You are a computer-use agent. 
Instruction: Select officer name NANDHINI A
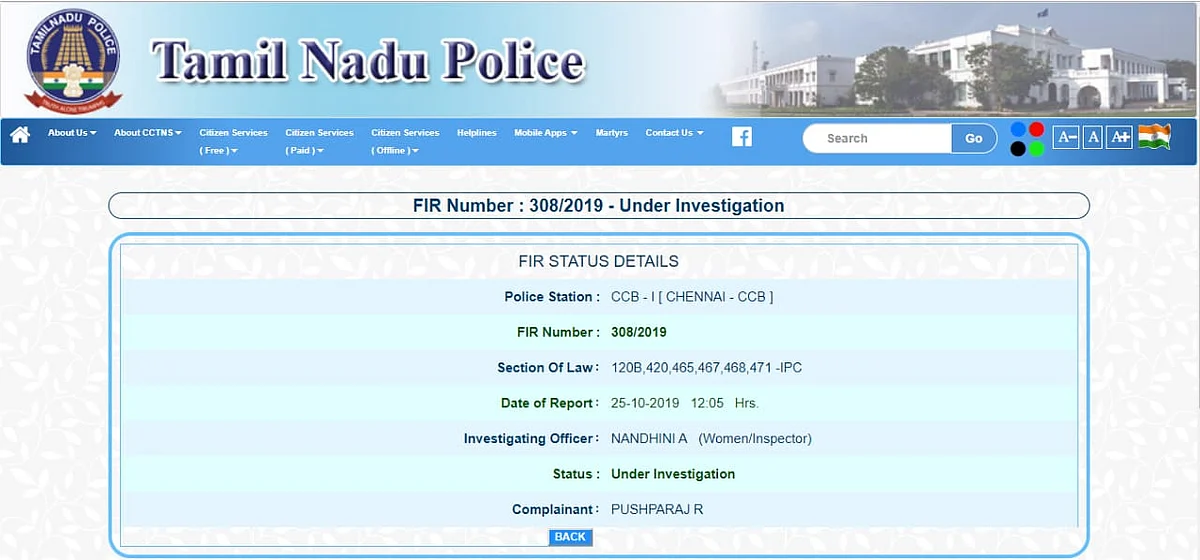[x=649, y=439]
